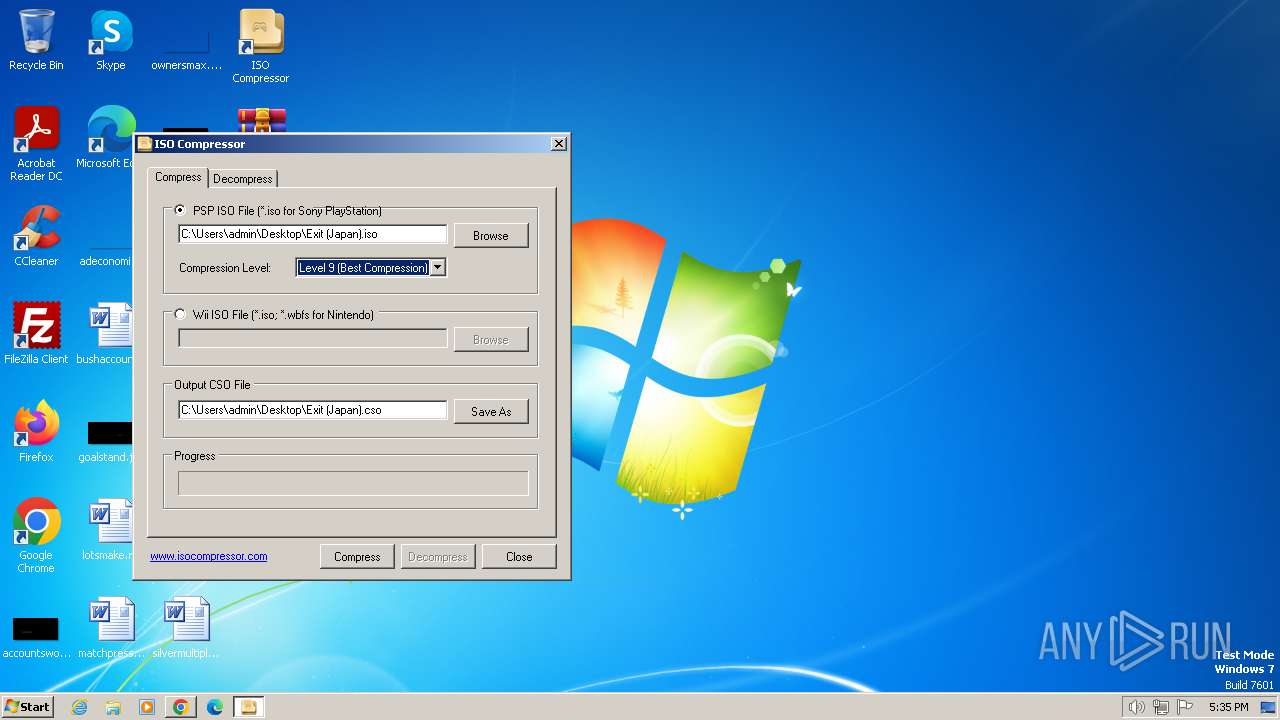
Task: Click the Progress bar
Action: click(353, 483)
